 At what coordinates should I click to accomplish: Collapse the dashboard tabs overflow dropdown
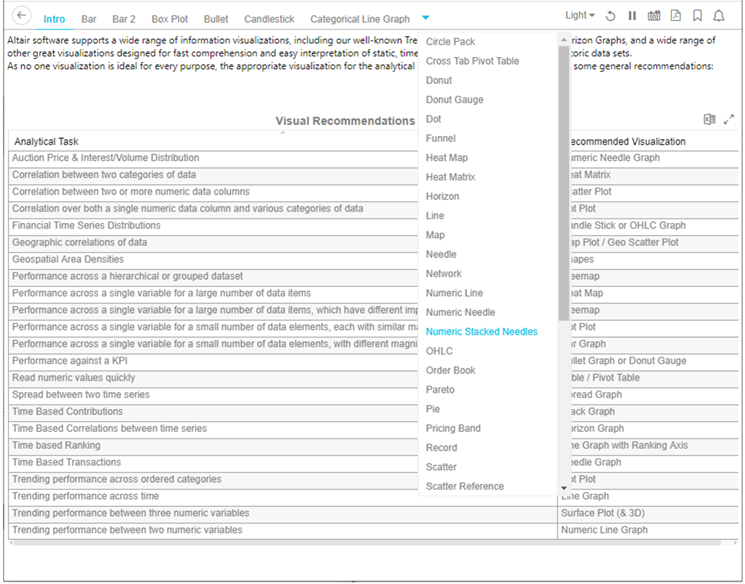click(x=426, y=18)
